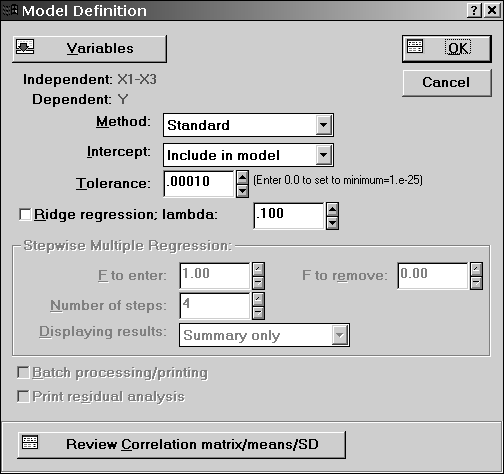The image size is (504, 474).
Task: Click the Variables button icon
Action: click(25, 47)
